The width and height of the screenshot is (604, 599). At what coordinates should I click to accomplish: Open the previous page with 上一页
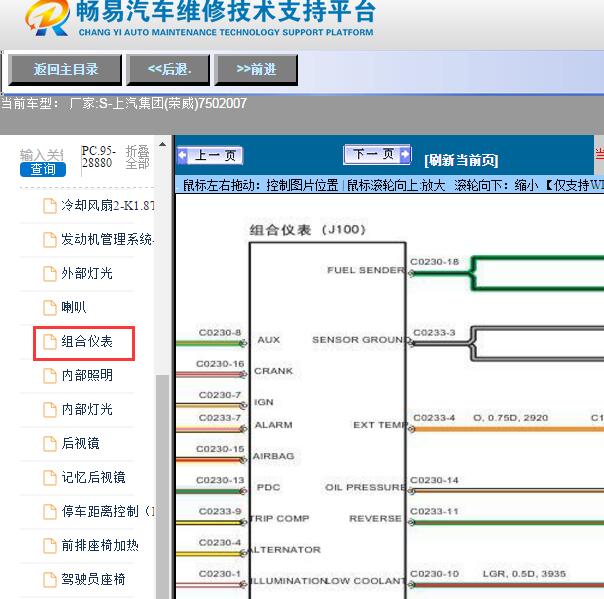(x=210, y=156)
